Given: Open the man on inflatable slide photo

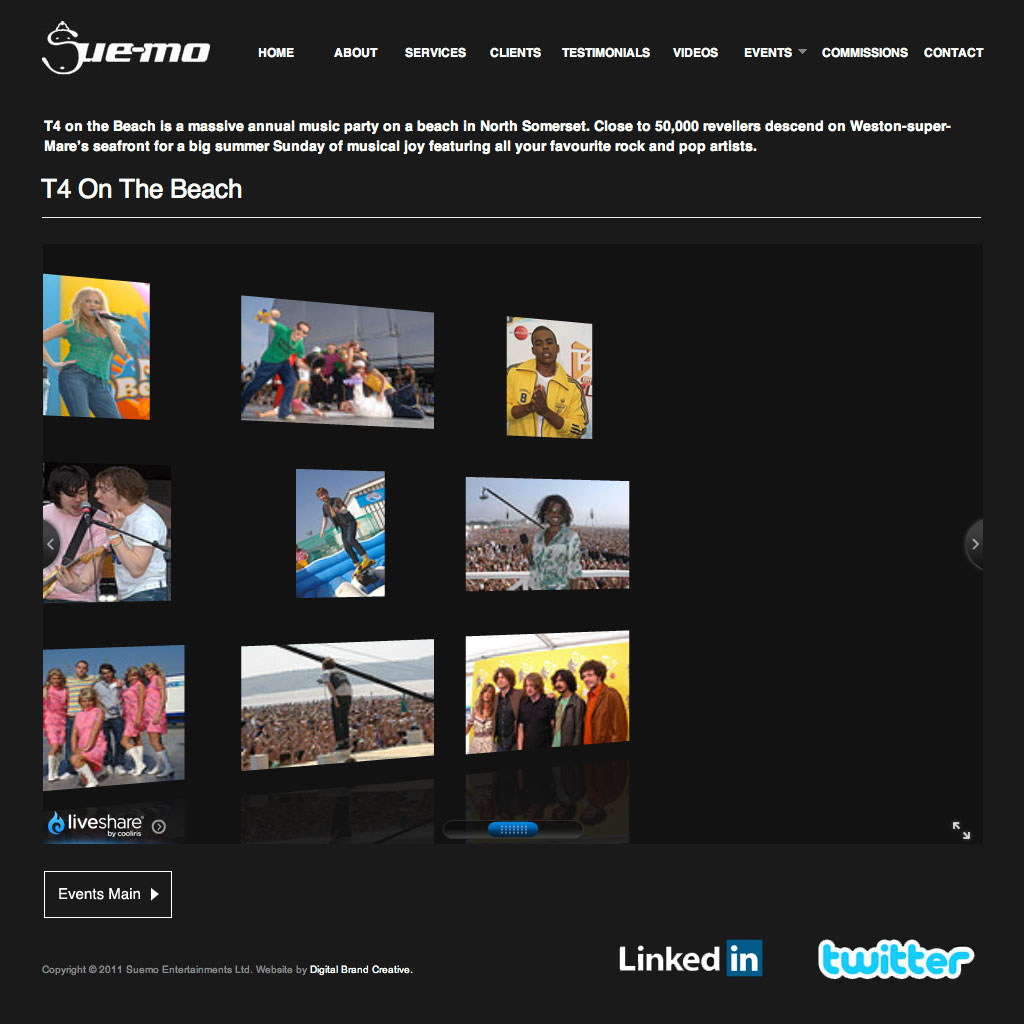Looking at the screenshot, I should (340, 533).
